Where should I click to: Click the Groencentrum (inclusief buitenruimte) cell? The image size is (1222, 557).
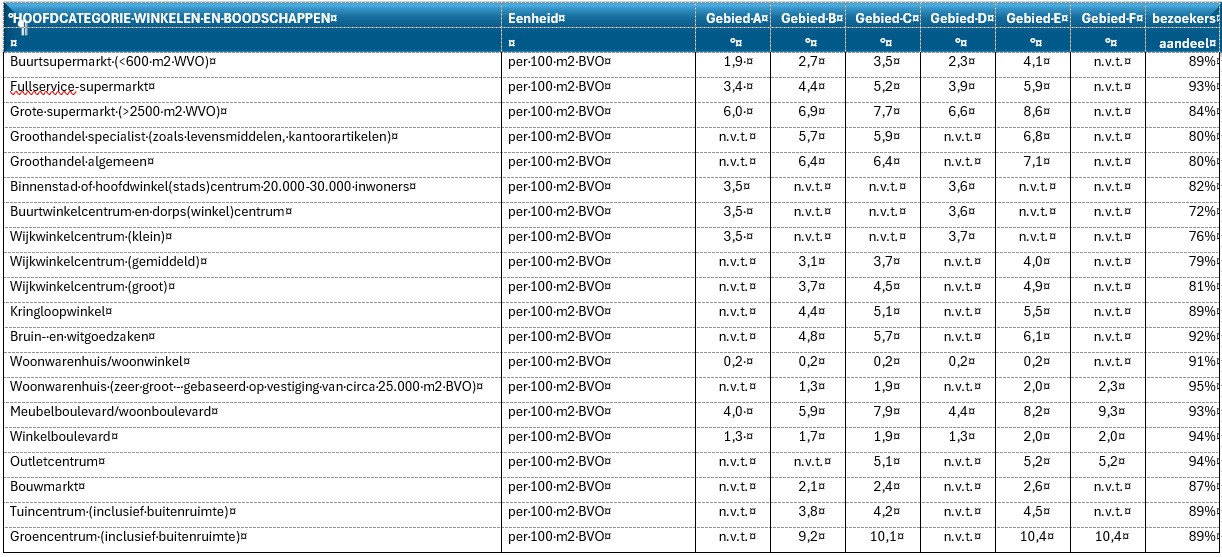coord(127,536)
